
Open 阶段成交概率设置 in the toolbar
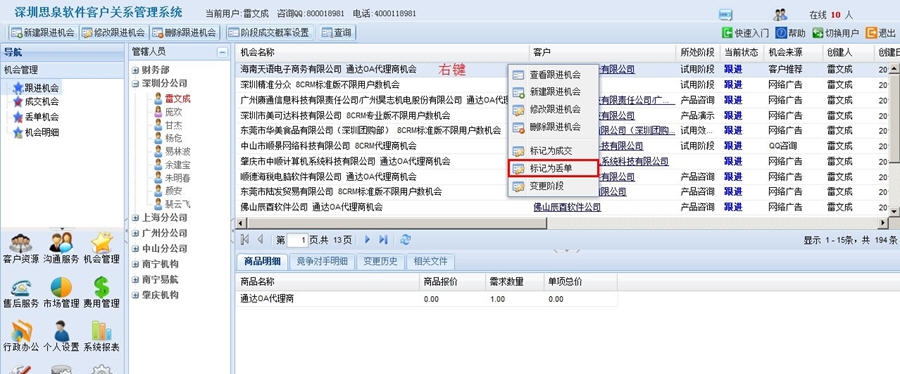269,33
